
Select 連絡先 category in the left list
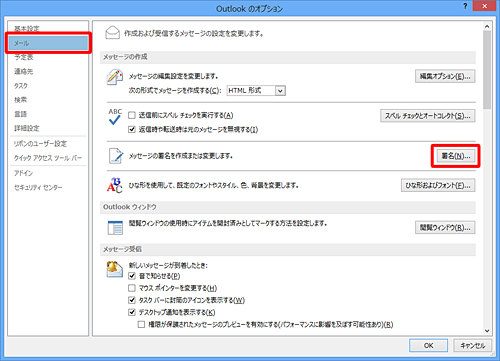(x=24, y=71)
